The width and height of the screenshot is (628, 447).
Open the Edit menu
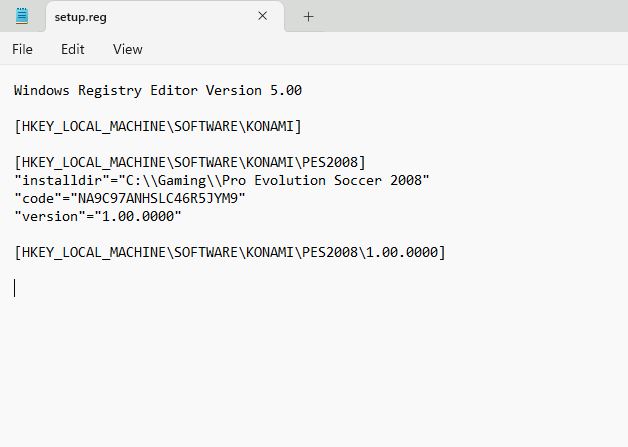[72, 49]
